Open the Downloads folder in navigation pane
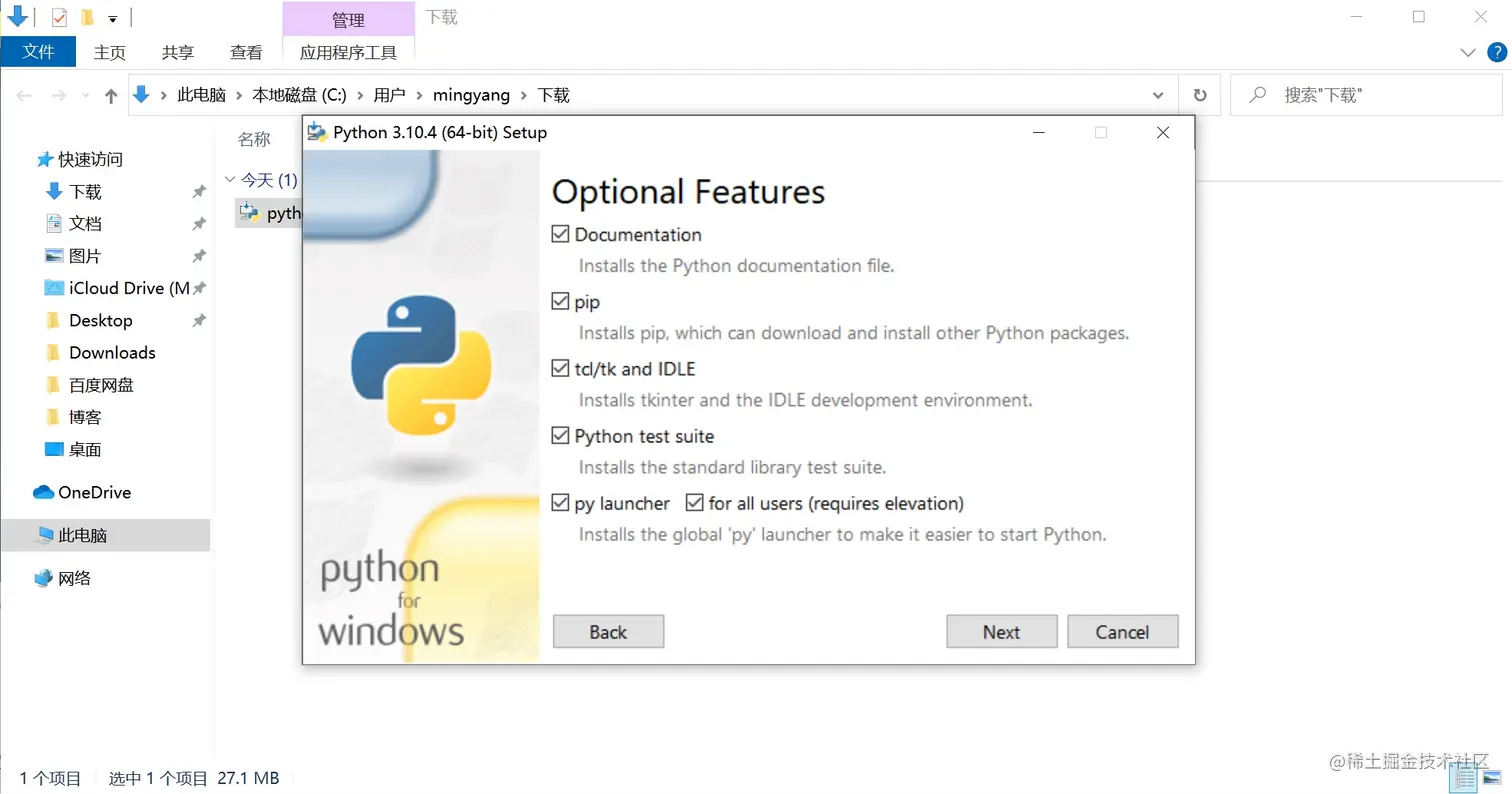The width and height of the screenshot is (1512, 794). pyautogui.click(x=112, y=352)
